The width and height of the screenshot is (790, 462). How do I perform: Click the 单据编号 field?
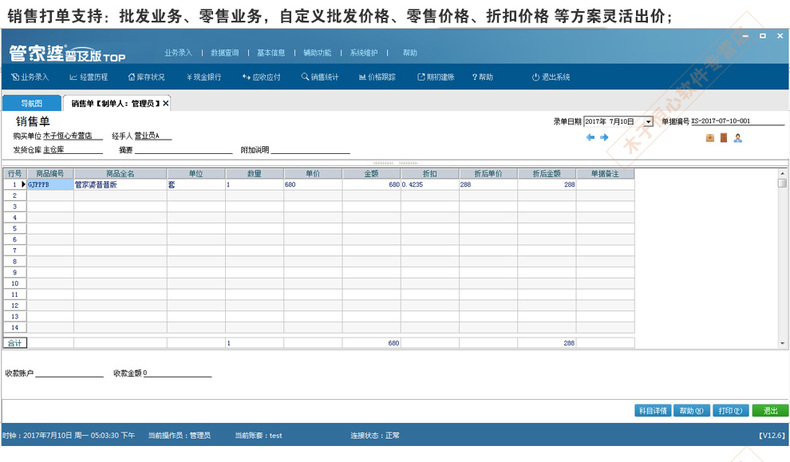click(x=738, y=121)
